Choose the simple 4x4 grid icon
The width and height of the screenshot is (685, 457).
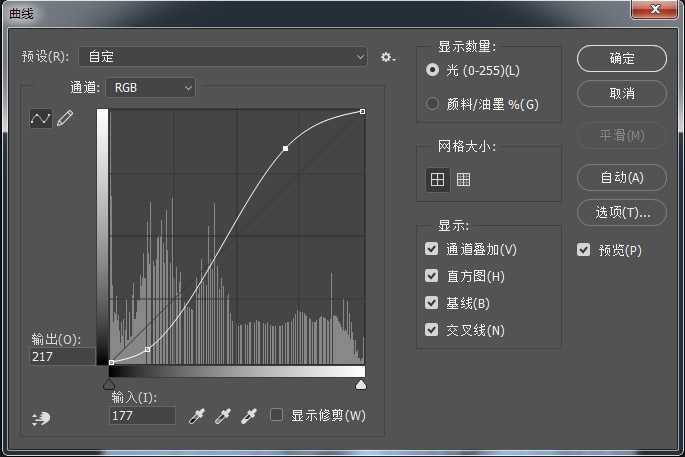coord(437,180)
